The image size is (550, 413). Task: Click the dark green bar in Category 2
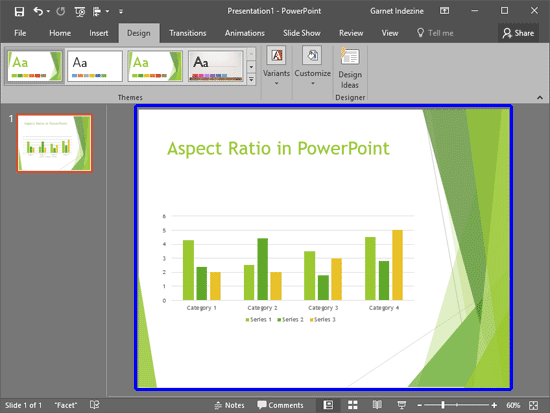pos(262,269)
